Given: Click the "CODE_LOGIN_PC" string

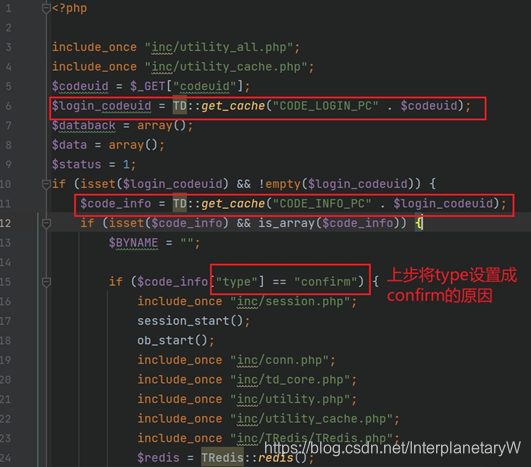Looking at the screenshot, I should (x=325, y=106).
